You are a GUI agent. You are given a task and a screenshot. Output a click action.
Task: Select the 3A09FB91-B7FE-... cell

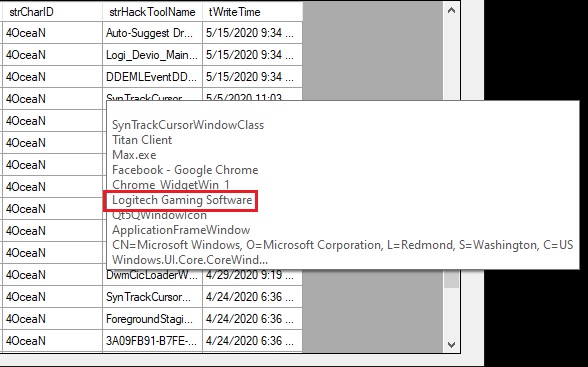(x=153, y=341)
